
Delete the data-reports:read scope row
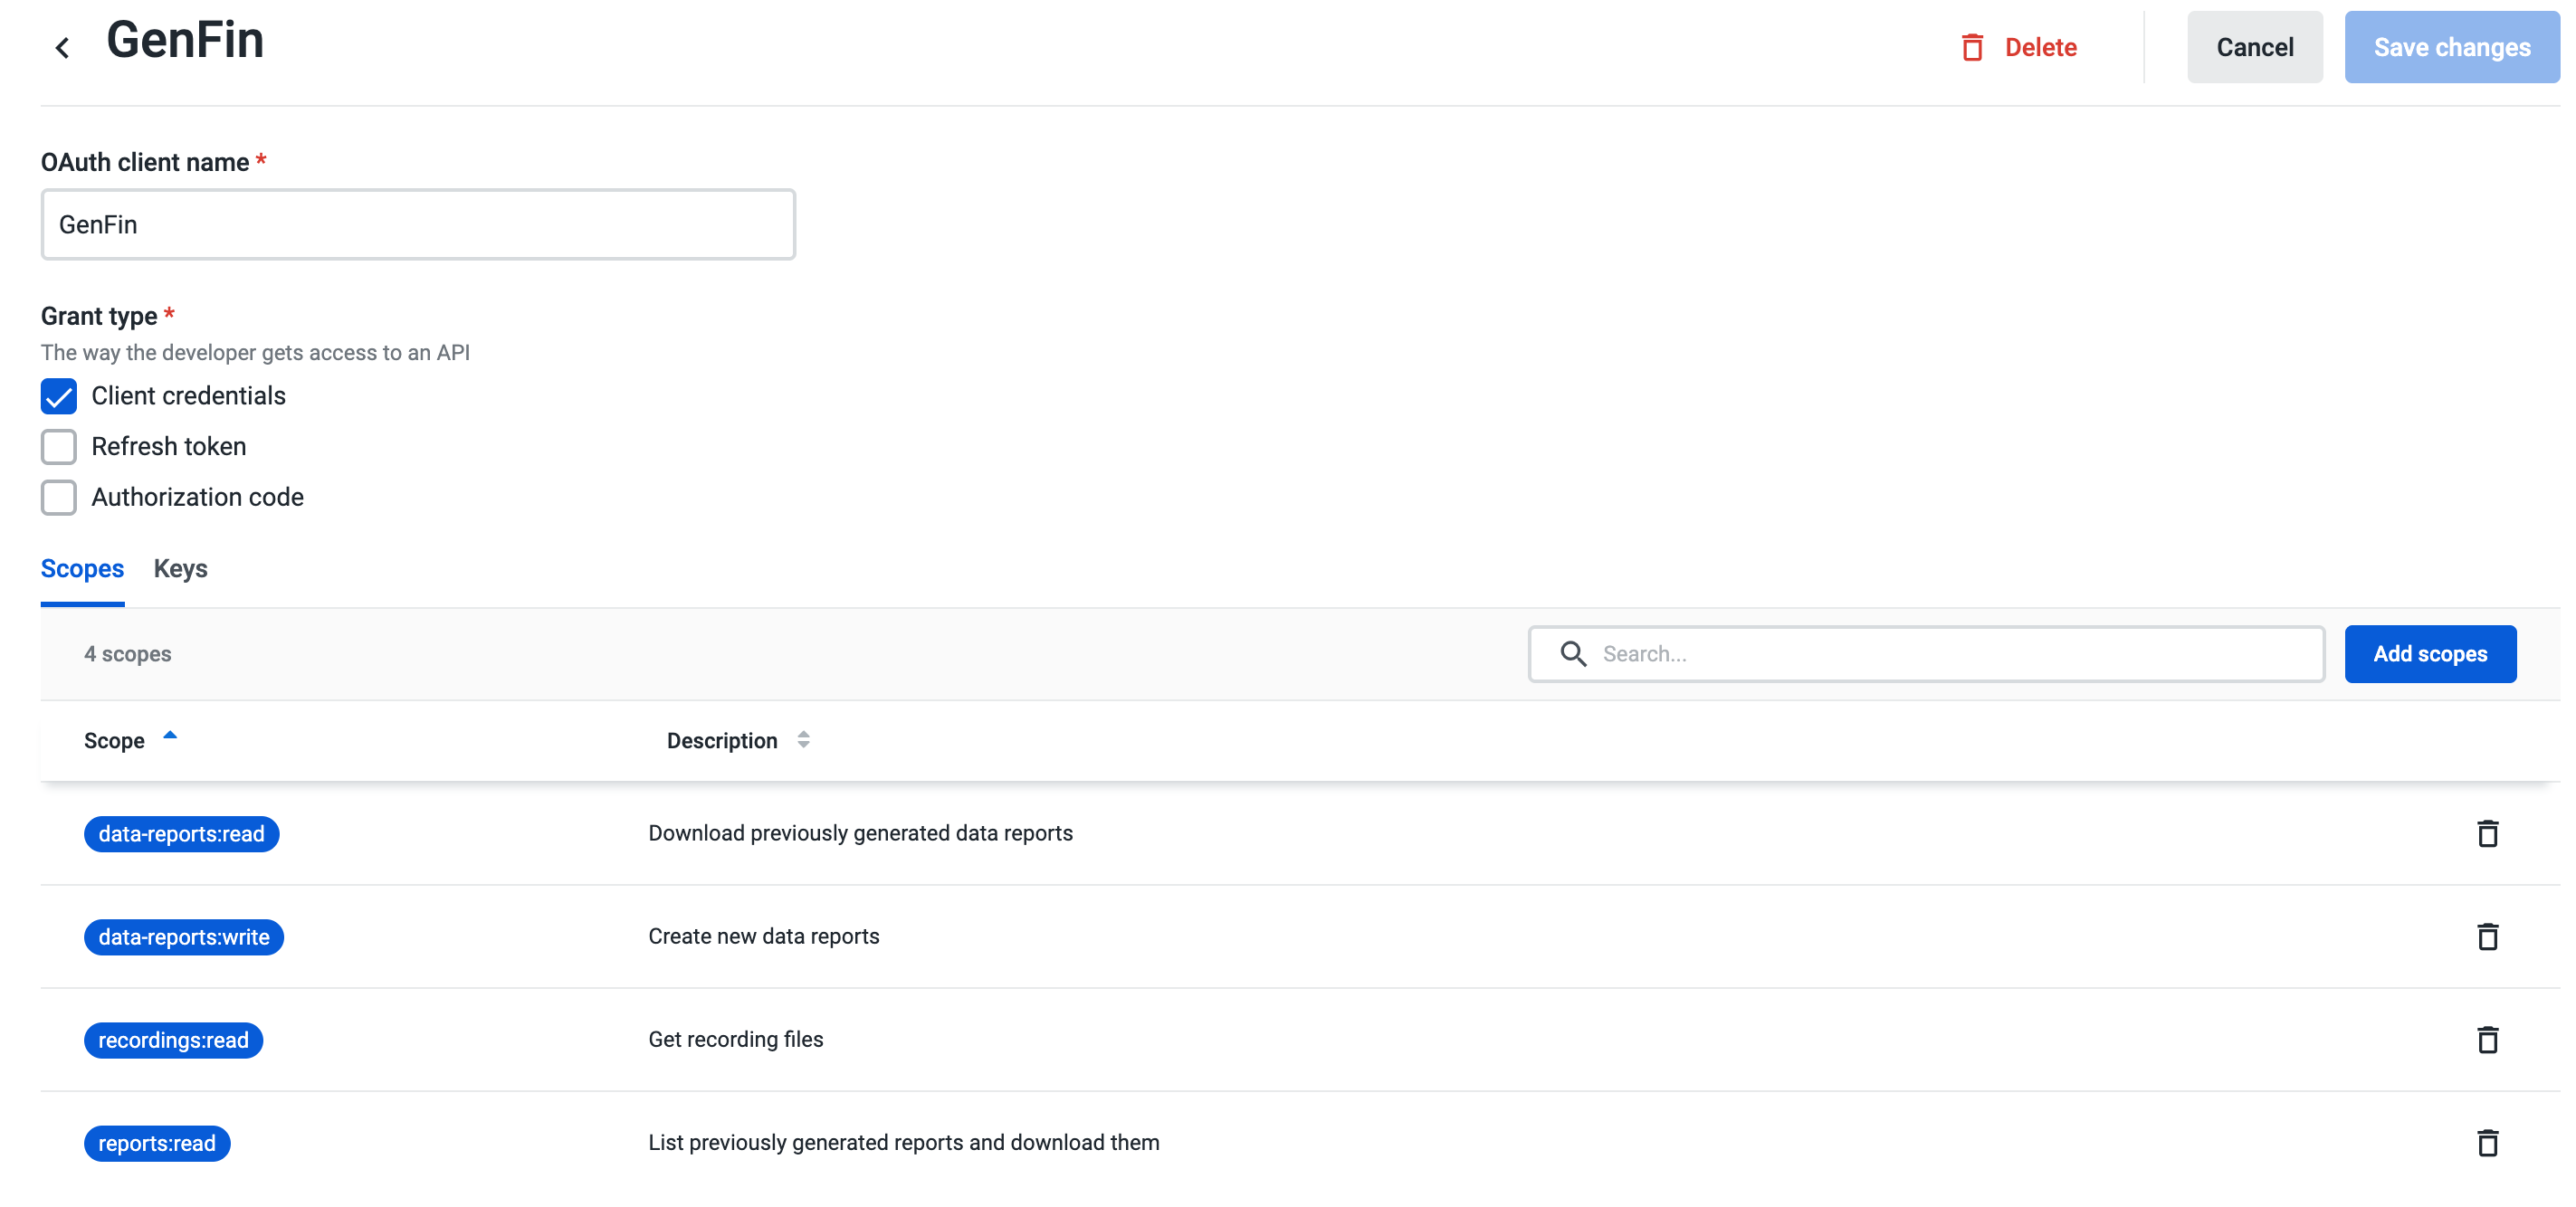click(2487, 833)
